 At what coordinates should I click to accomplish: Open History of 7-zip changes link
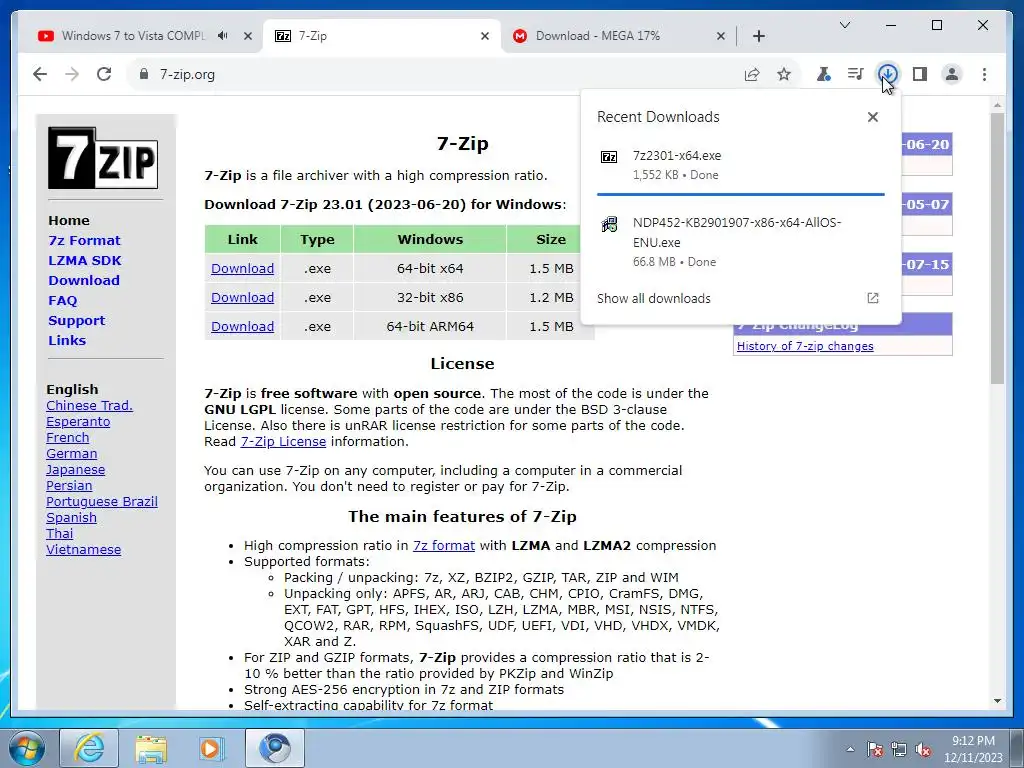coord(805,346)
